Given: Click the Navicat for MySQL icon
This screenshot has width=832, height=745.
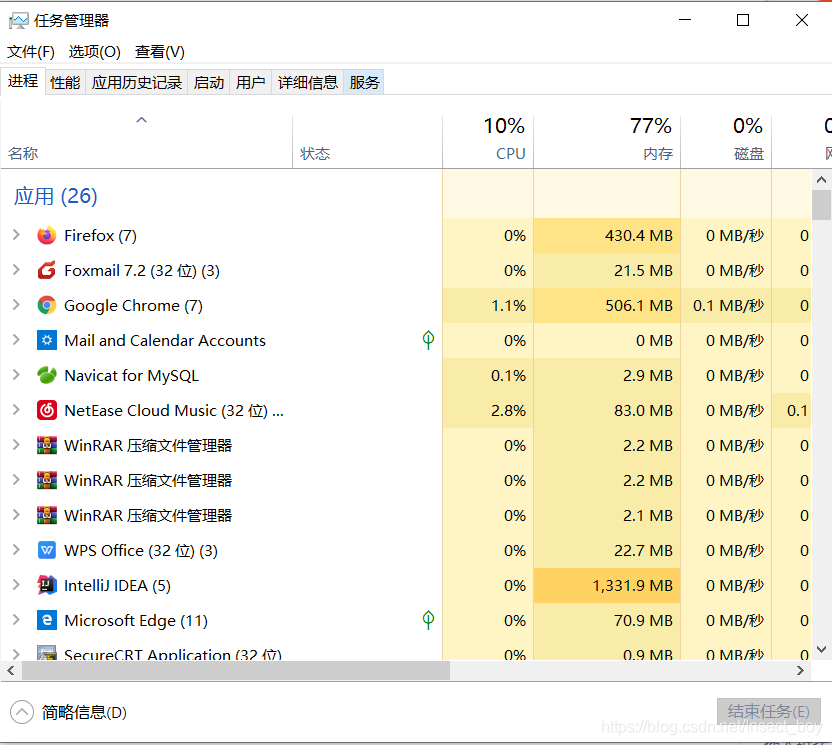Looking at the screenshot, I should (x=47, y=375).
